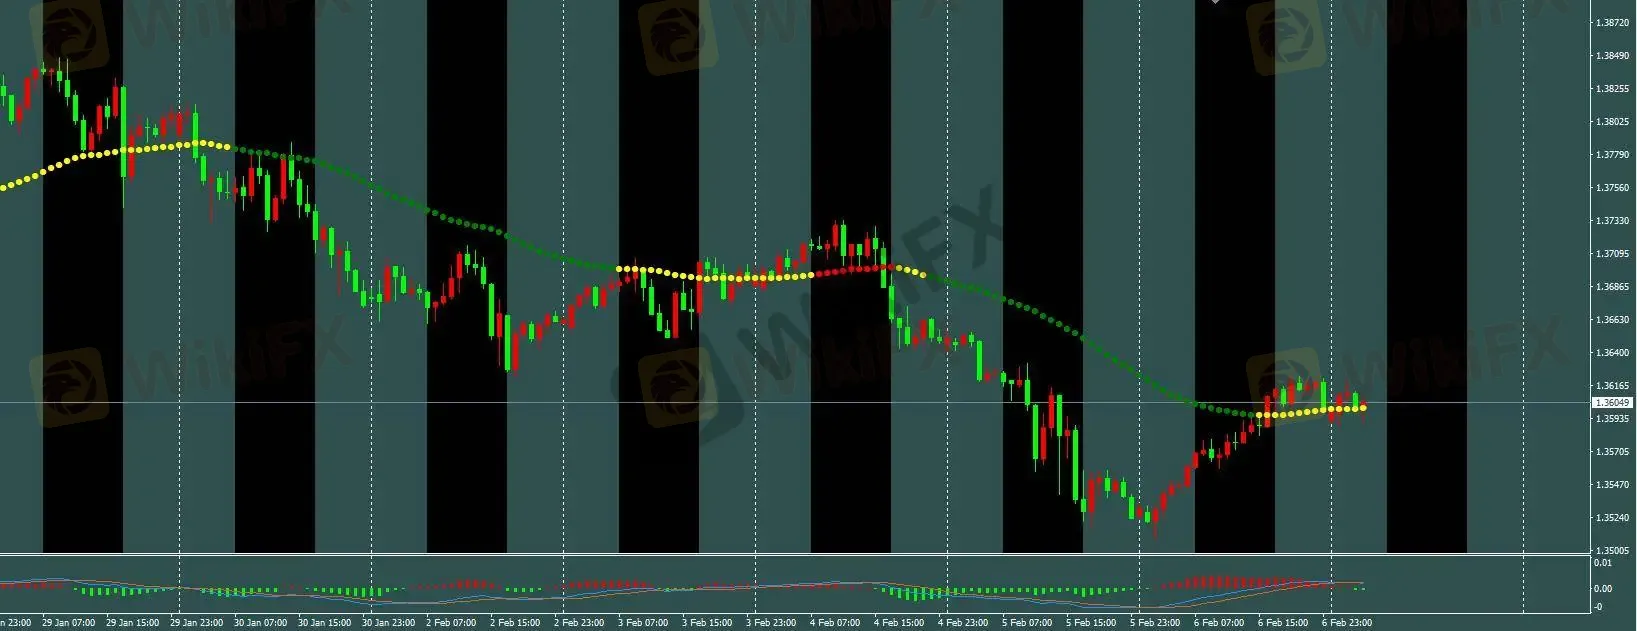Select the 6 Feb 23:00 time label
Image resolution: width=1637 pixels, height=631 pixels.
[1346, 623]
